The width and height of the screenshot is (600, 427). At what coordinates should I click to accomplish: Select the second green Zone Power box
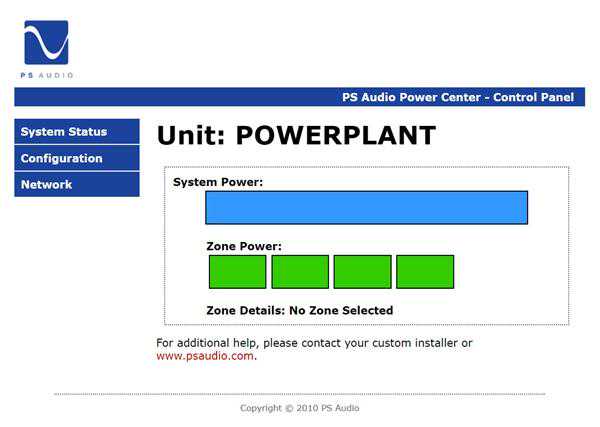pos(300,272)
